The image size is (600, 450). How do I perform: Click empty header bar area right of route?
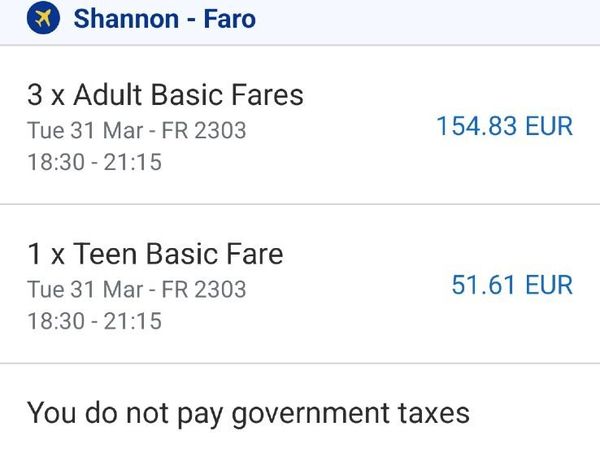coord(430,18)
